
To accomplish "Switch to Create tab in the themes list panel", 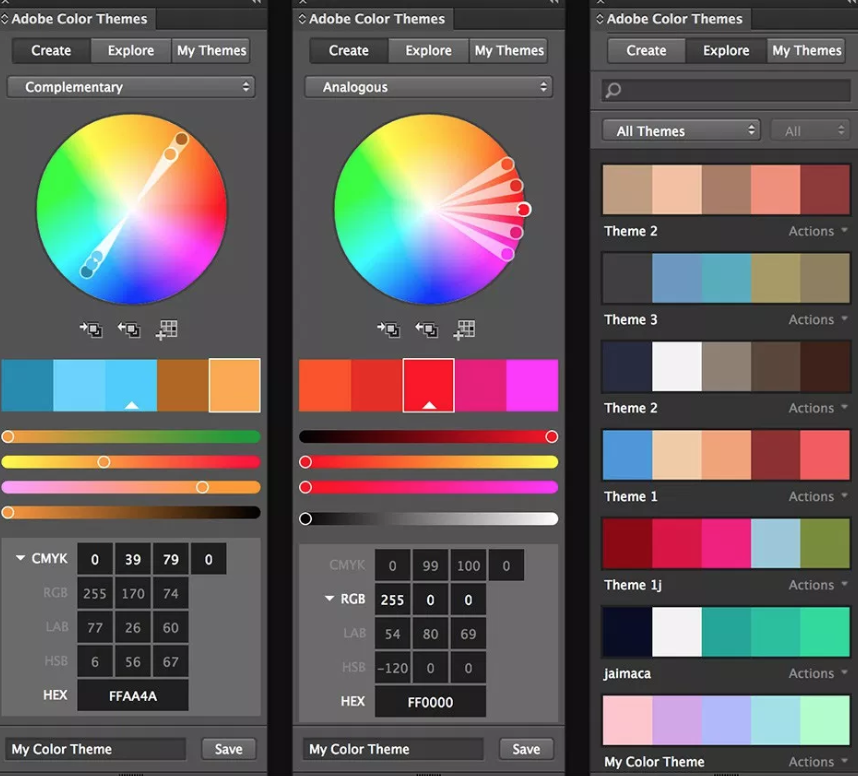I will pos(647,50).
